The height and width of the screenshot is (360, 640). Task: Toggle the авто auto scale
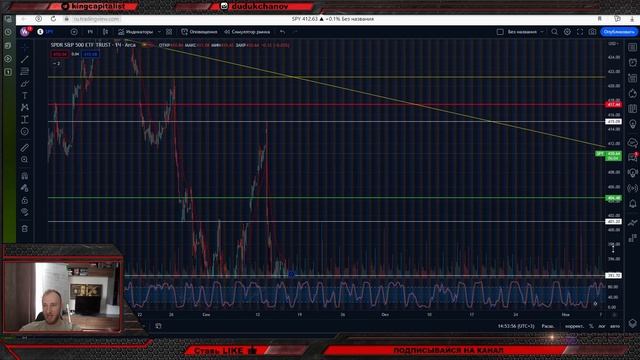point(615,326)
